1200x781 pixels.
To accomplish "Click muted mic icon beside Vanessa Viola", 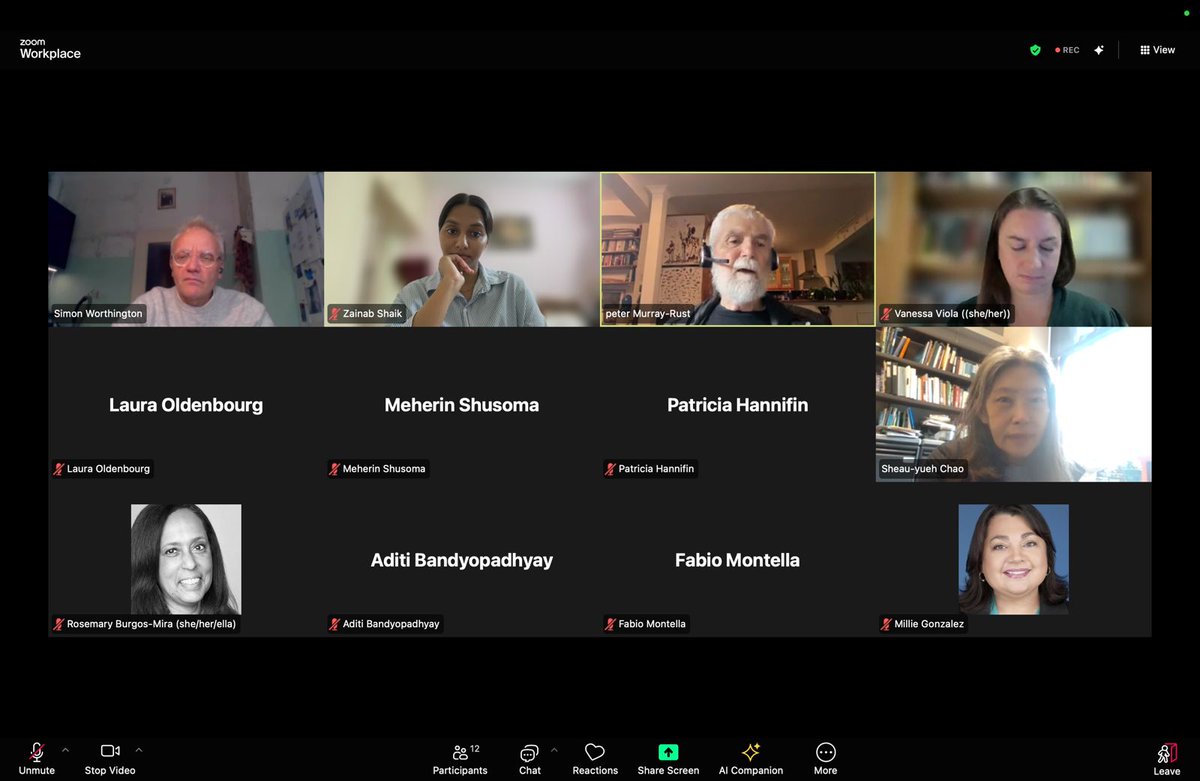I will click(887, 313).
